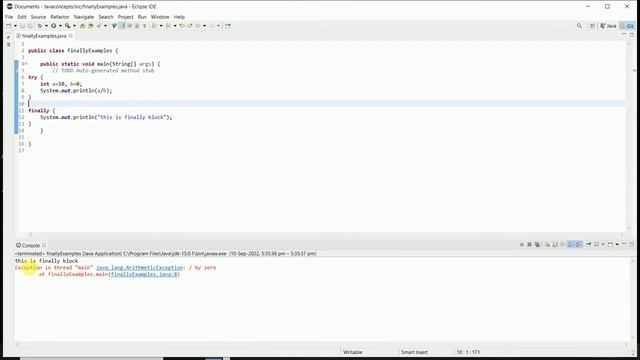640x360 pixels.
Task: Open the Window menu
Action: coord(160,17)
